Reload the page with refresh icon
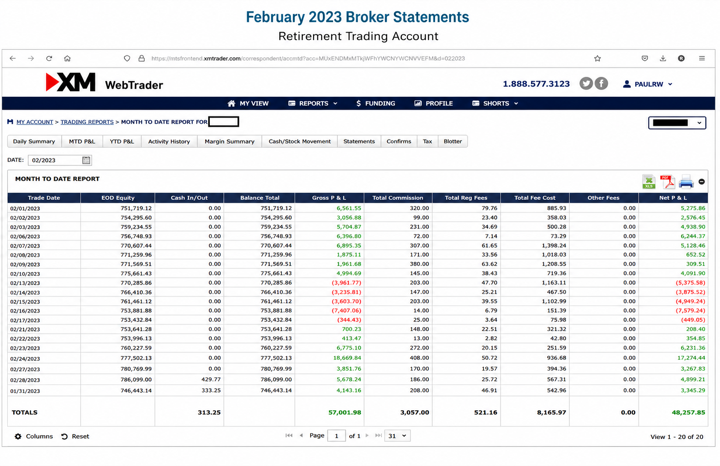This screenshot has height=466, width=720. [x=49, y=58]
